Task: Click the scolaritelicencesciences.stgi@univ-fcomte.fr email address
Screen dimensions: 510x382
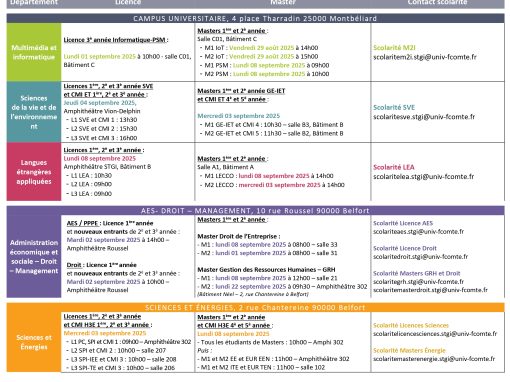Action: pos(435,334)
